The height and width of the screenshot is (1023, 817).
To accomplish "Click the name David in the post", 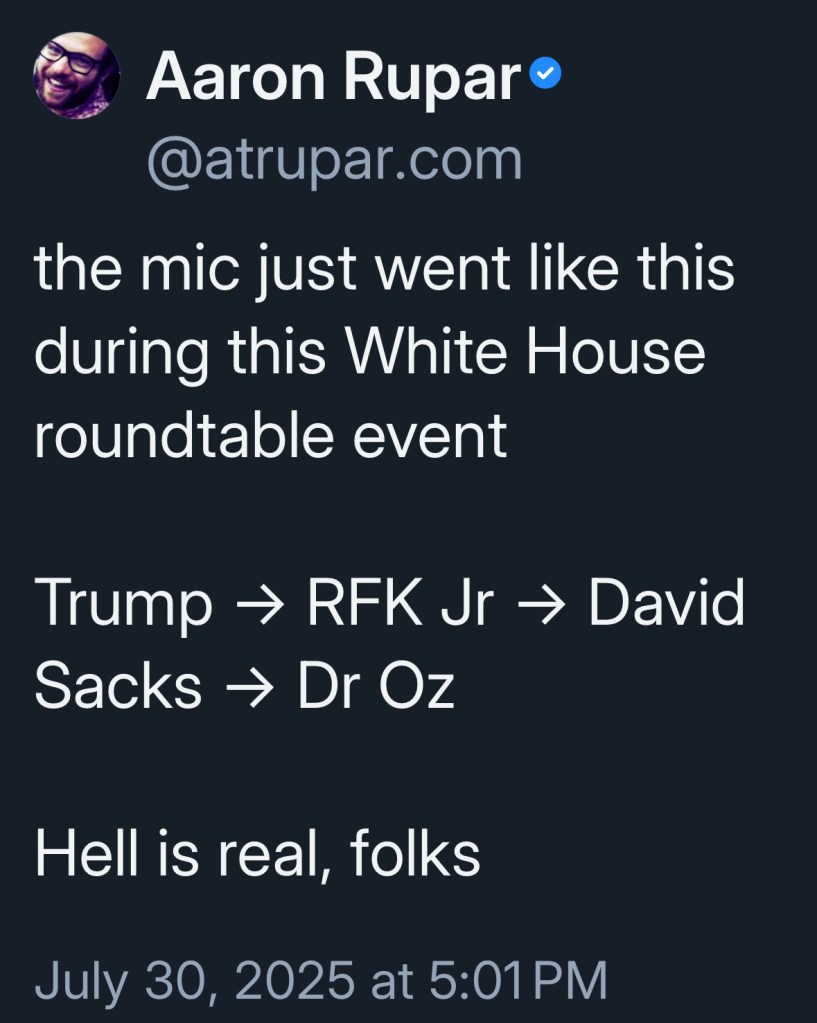I will coord(666,604).
